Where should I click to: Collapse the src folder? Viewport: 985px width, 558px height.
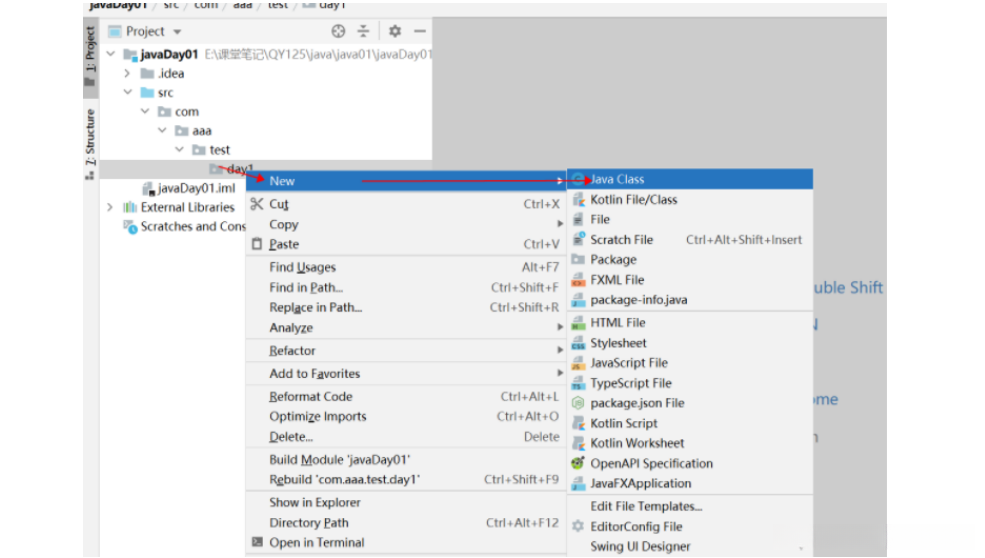(128, 92)
